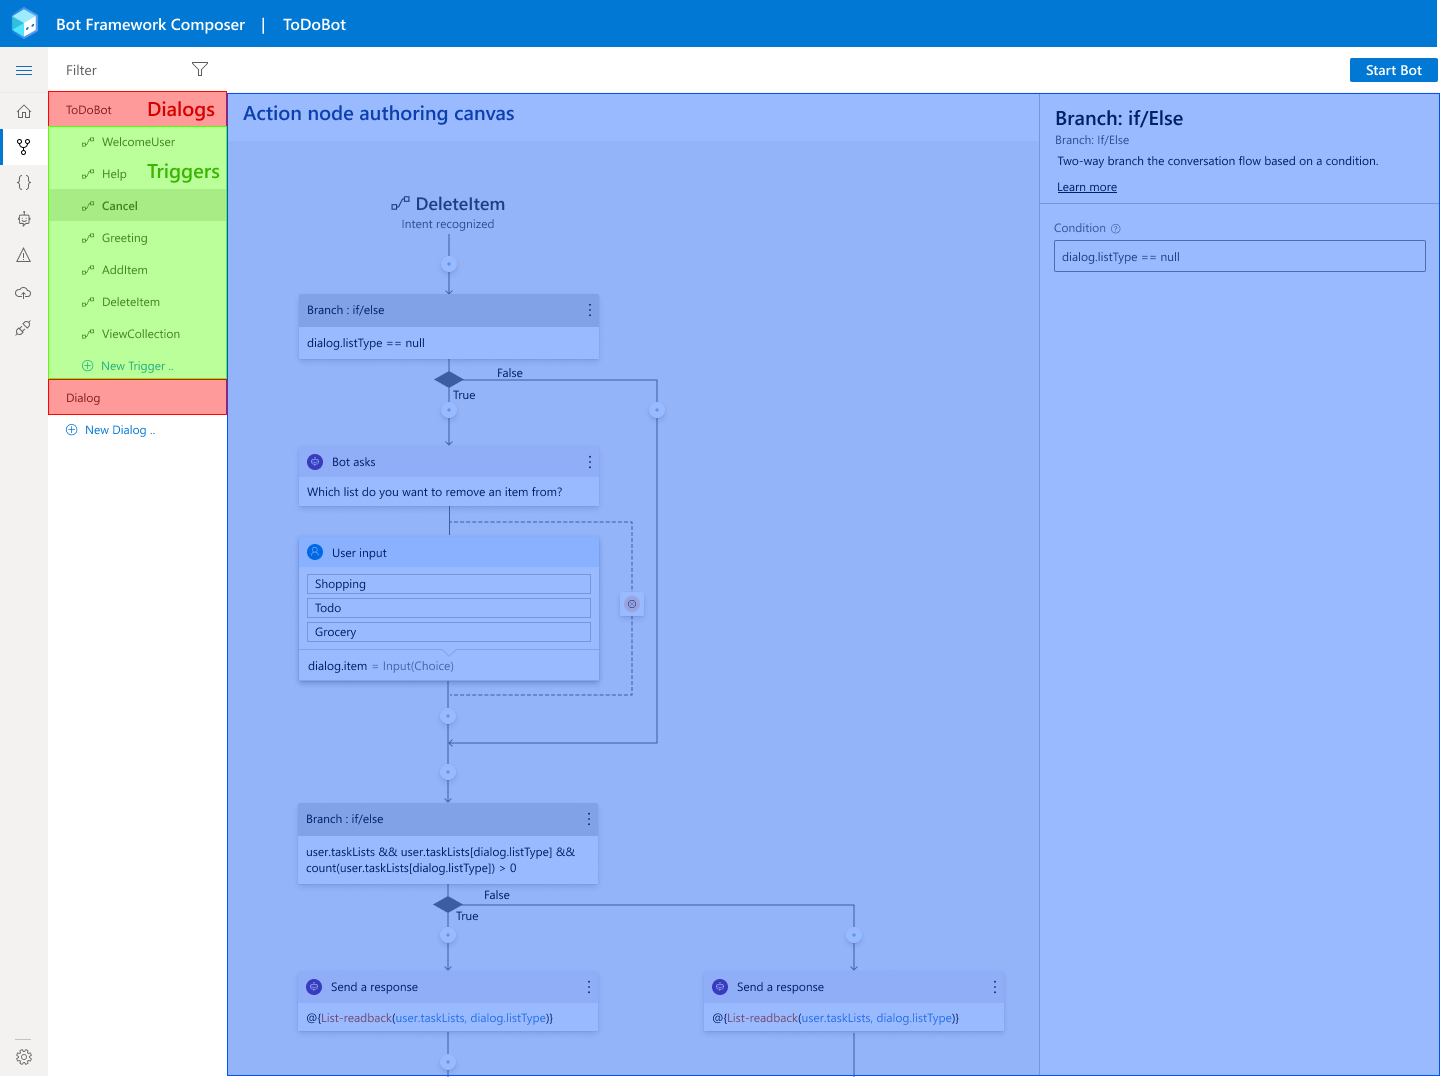This screenshot has width=1440, height=1077.
Task: Open the Design flow page icon
Action: [24, 147]
